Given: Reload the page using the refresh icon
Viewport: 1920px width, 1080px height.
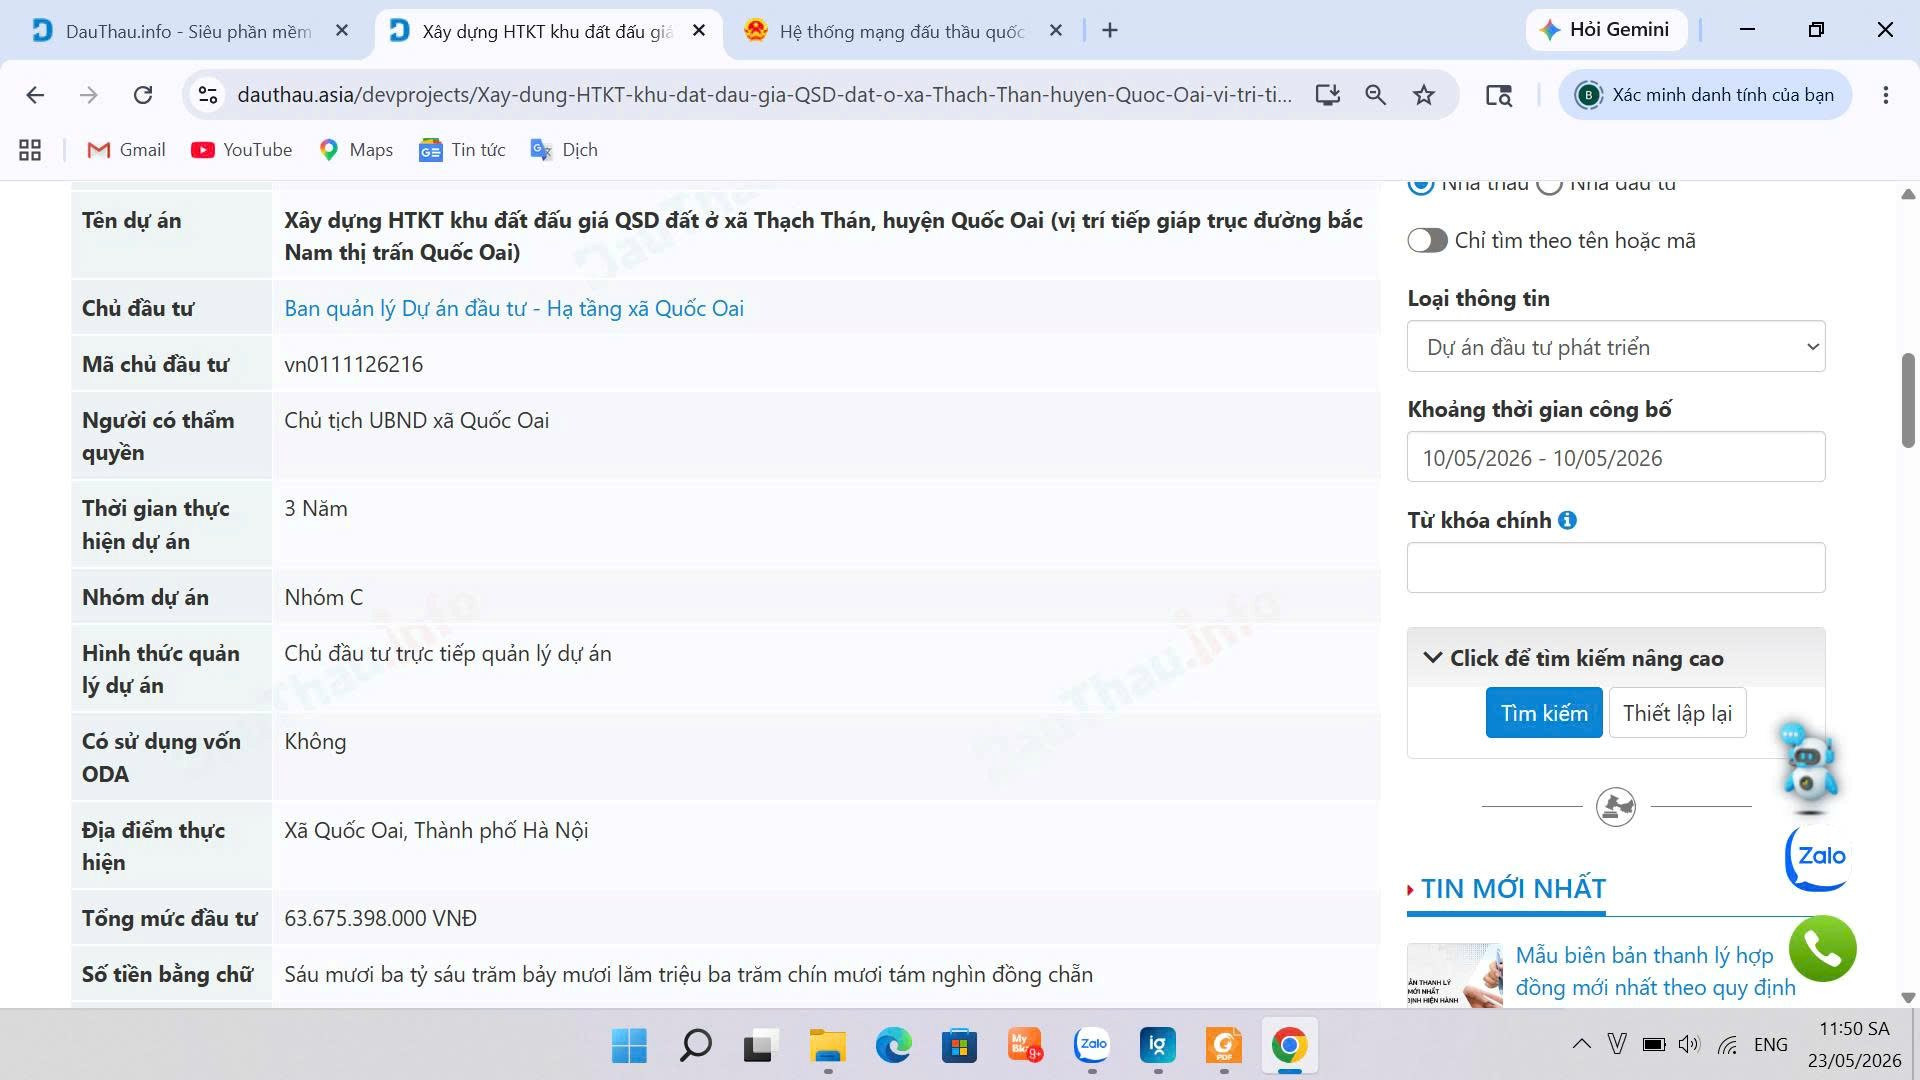Looking at the screenshot, I should pos(143,95).
